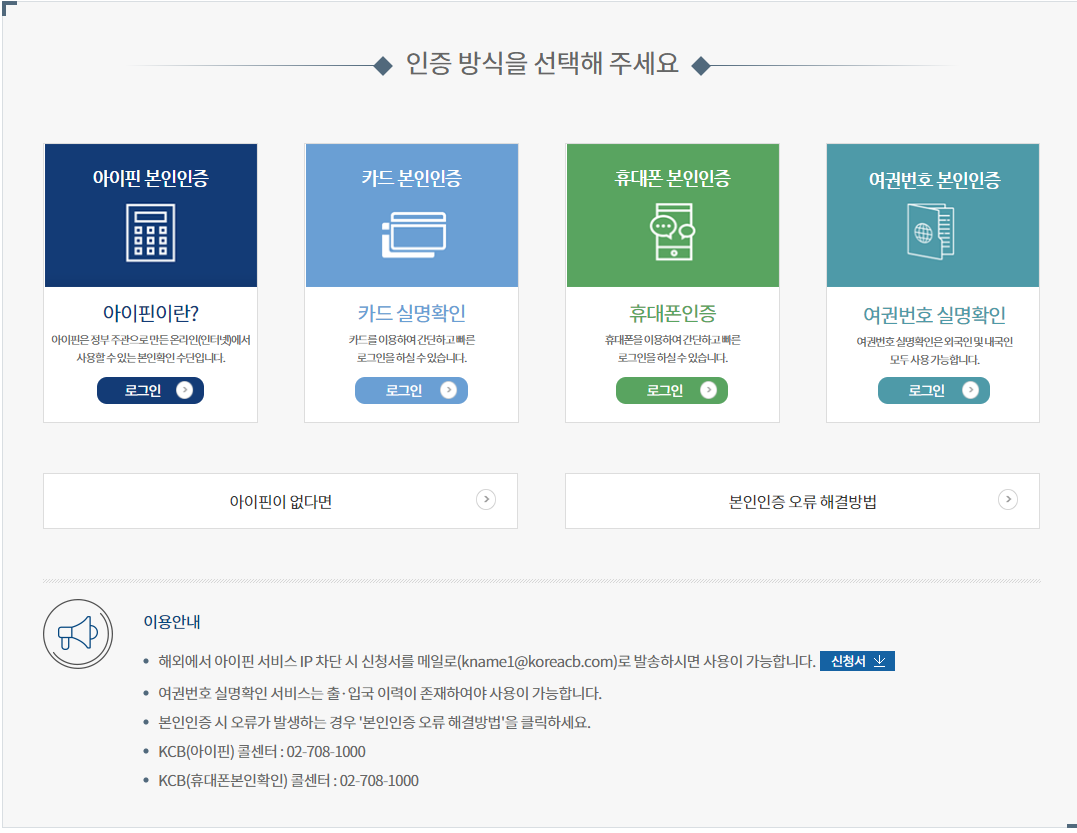Log in with 카드 실명확인
The width and height of the screenshot is (1077, 833).
click(x=411, y=390)
